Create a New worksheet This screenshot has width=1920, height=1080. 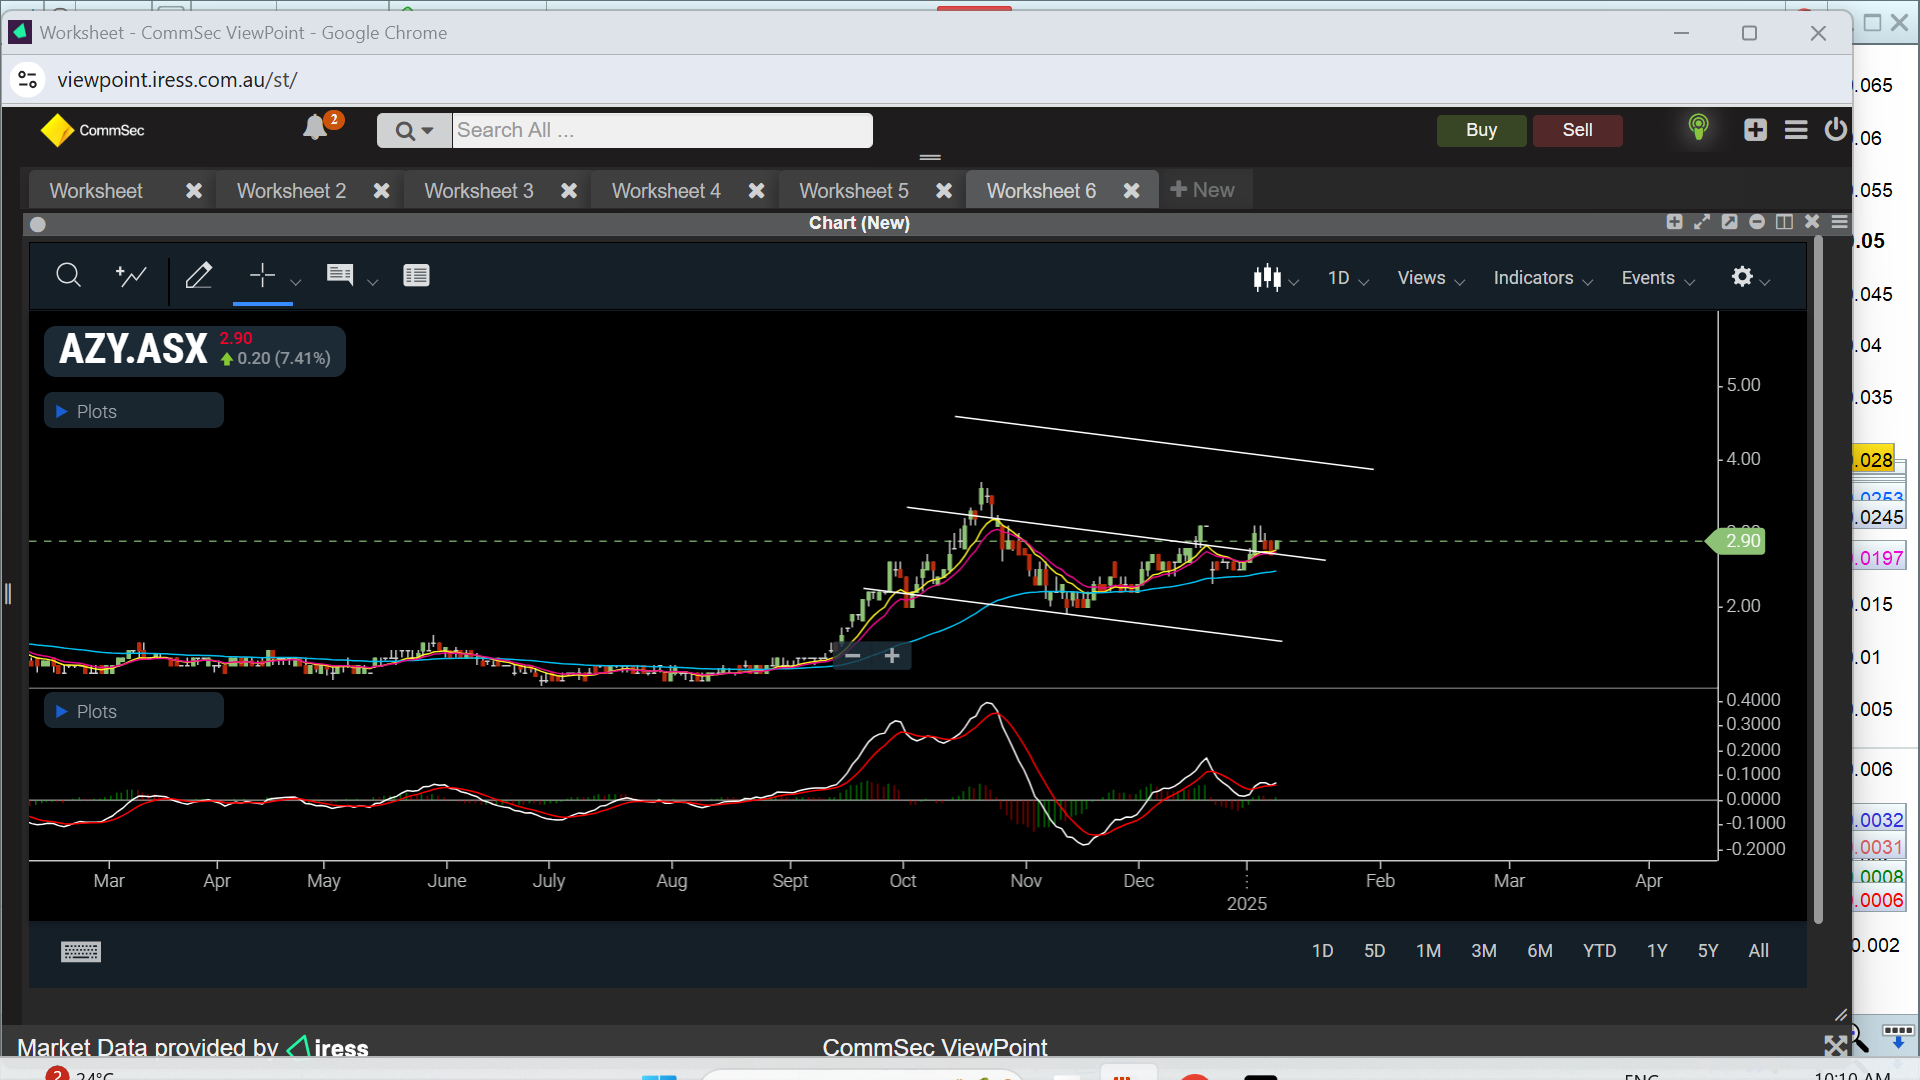coord(1202,189)
